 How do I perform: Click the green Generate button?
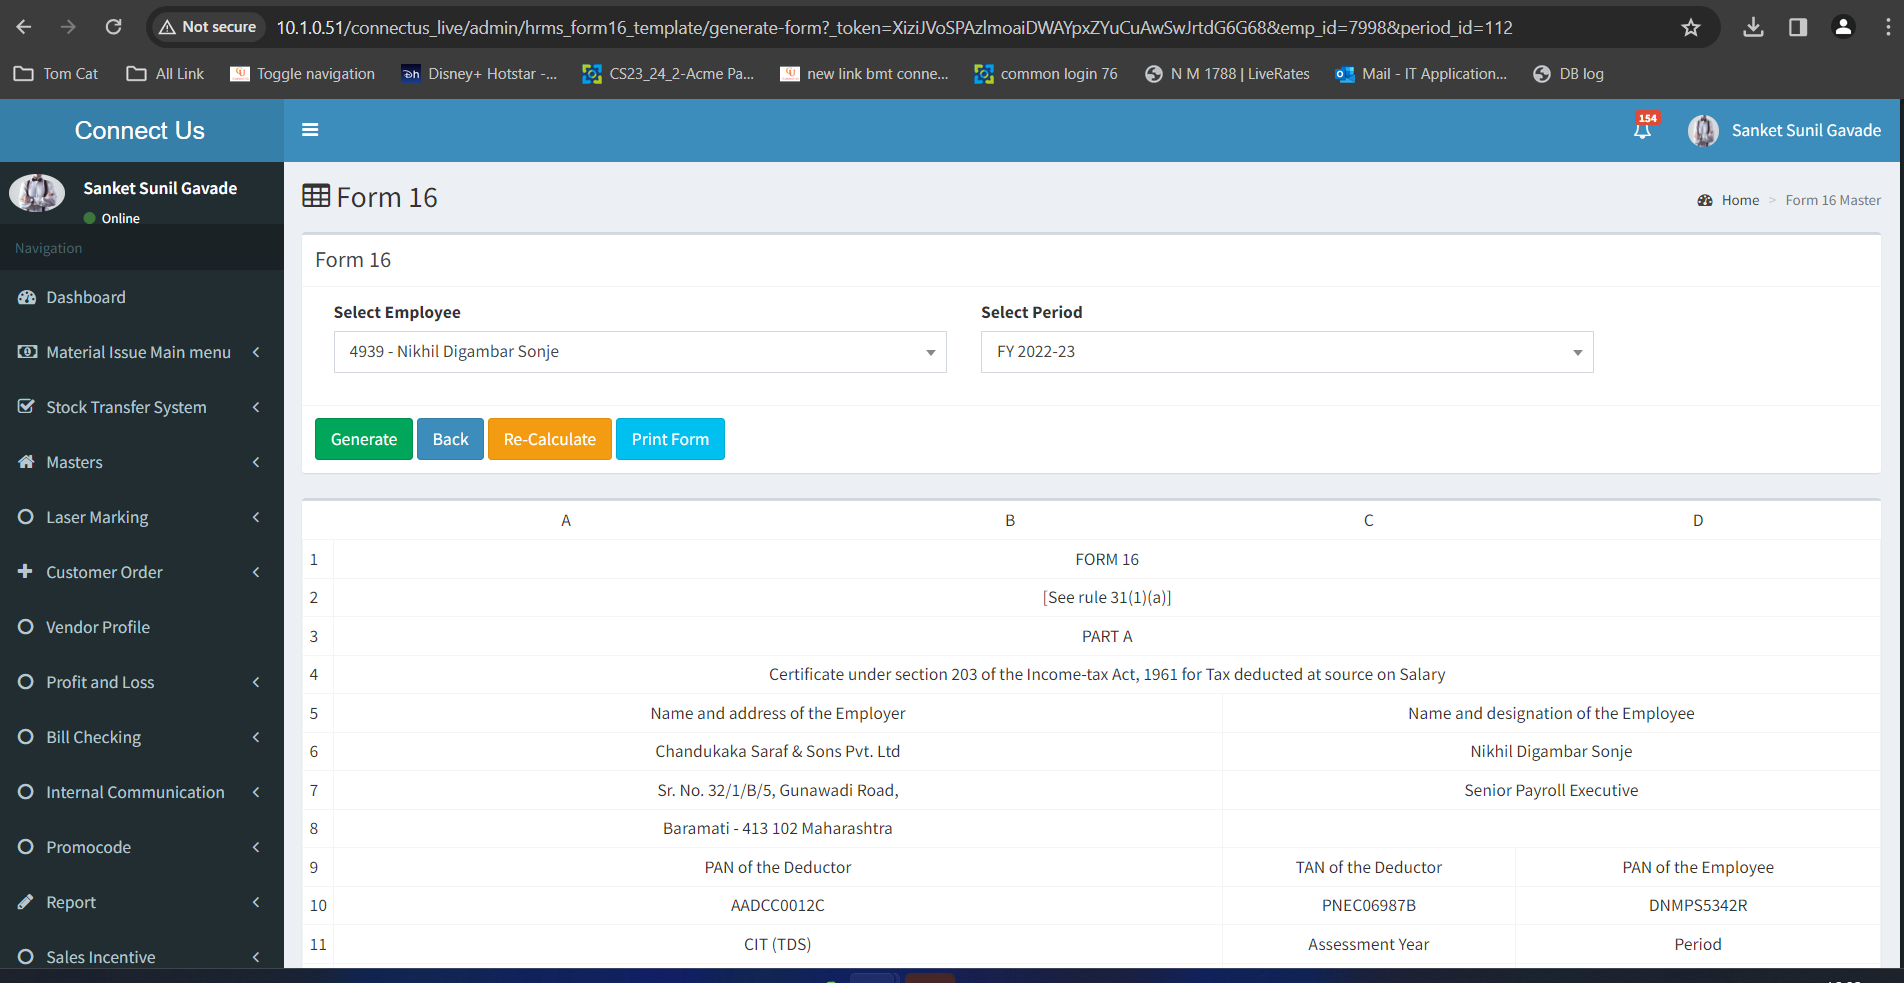(x=364, y=439)
